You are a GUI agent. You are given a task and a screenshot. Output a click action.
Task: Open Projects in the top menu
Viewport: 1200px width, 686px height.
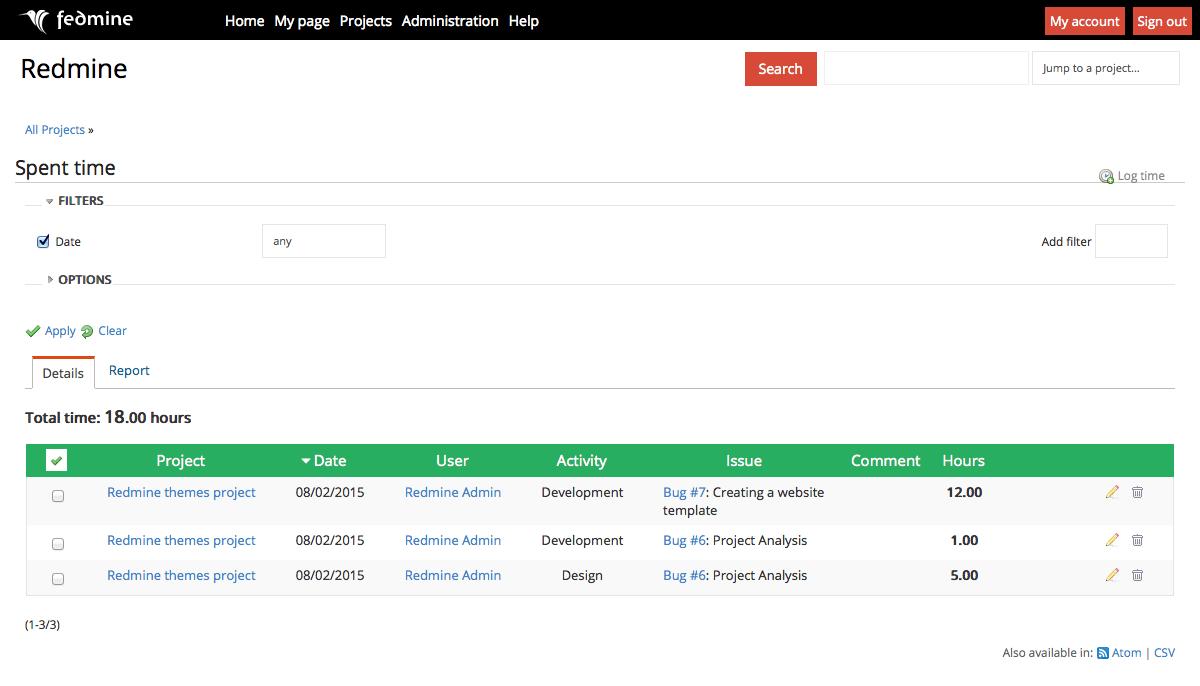pos(366,21)
